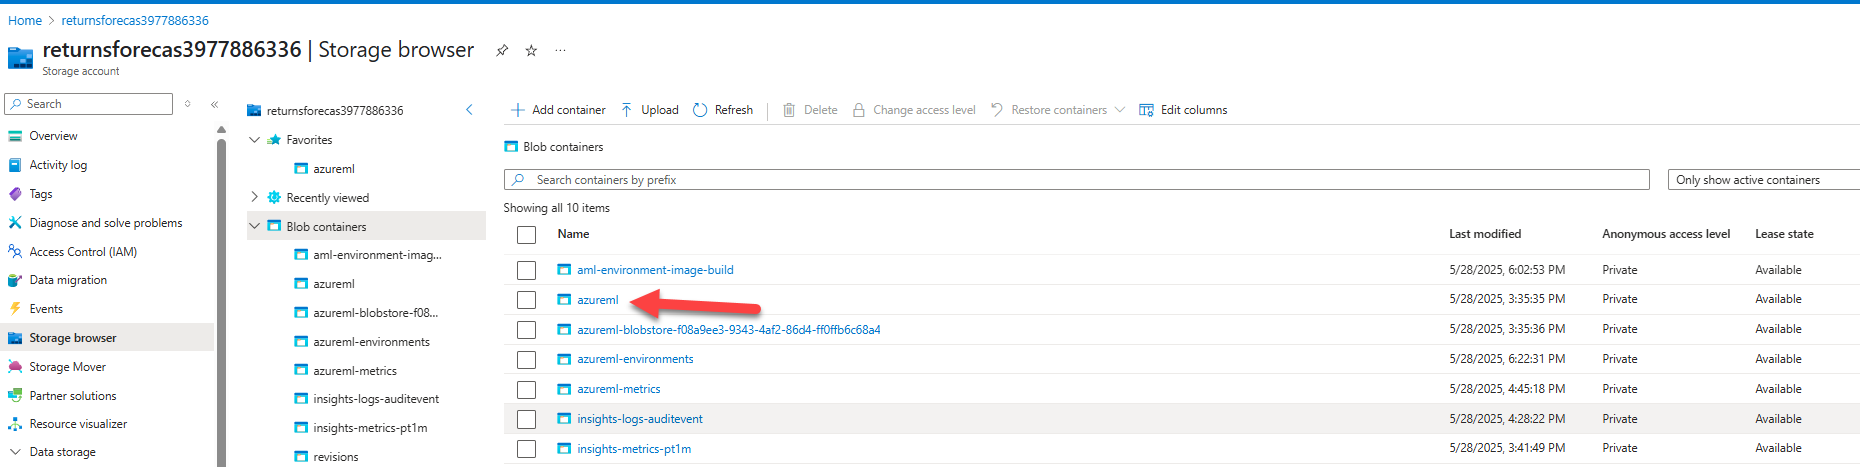1860x467 pixels.
Task: Click the Delete trash icon
Action: tap(789, 110)
